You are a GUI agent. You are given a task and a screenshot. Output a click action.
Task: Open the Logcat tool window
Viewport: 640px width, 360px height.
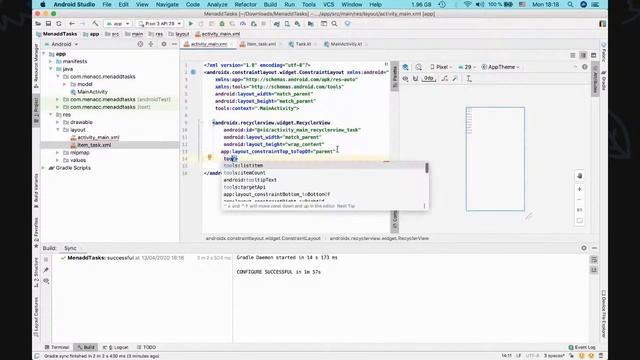pyautogui.click(x=116, y=347)
